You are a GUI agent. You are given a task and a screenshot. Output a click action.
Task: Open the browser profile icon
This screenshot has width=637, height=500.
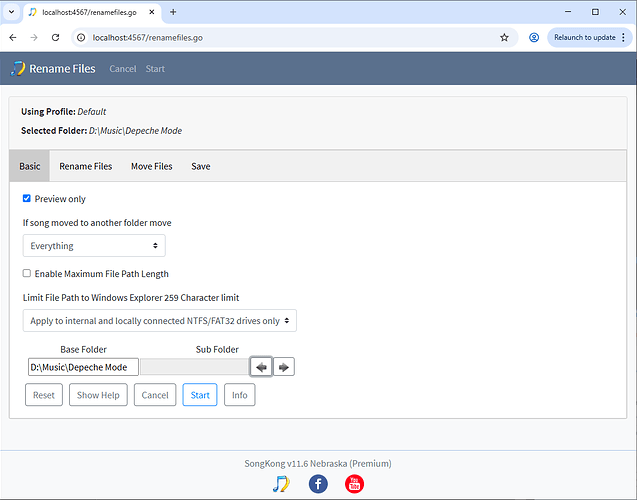(534, 37)
